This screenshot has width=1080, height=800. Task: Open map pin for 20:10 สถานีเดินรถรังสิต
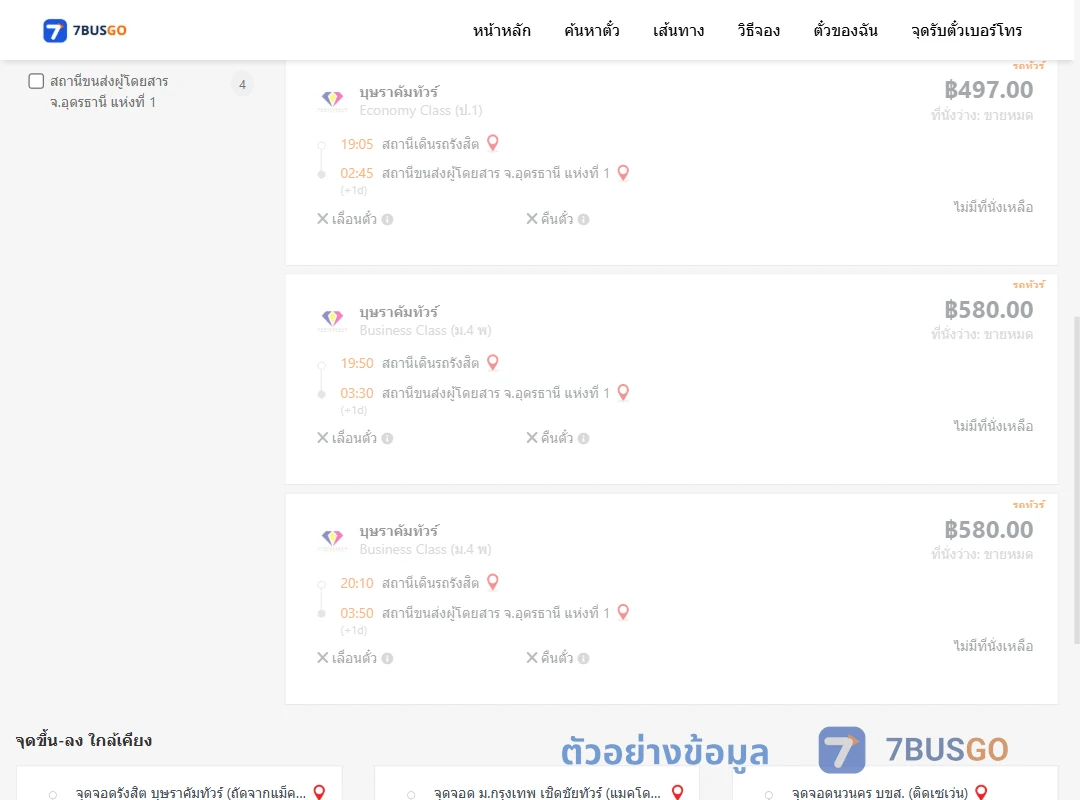492,582
